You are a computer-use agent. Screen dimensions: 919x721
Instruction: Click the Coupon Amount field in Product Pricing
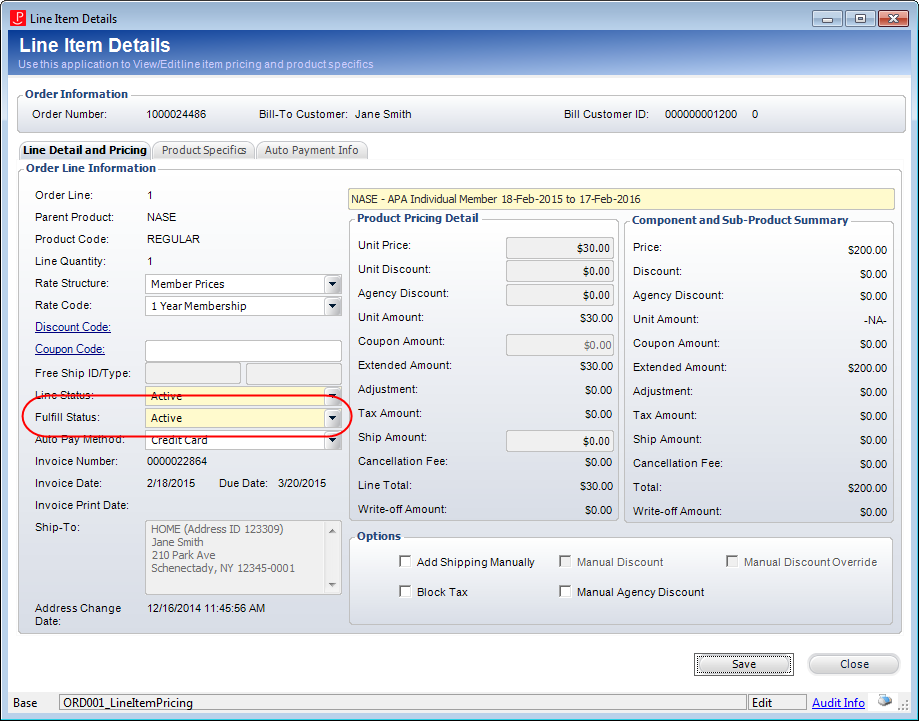(x=560, y=345)
